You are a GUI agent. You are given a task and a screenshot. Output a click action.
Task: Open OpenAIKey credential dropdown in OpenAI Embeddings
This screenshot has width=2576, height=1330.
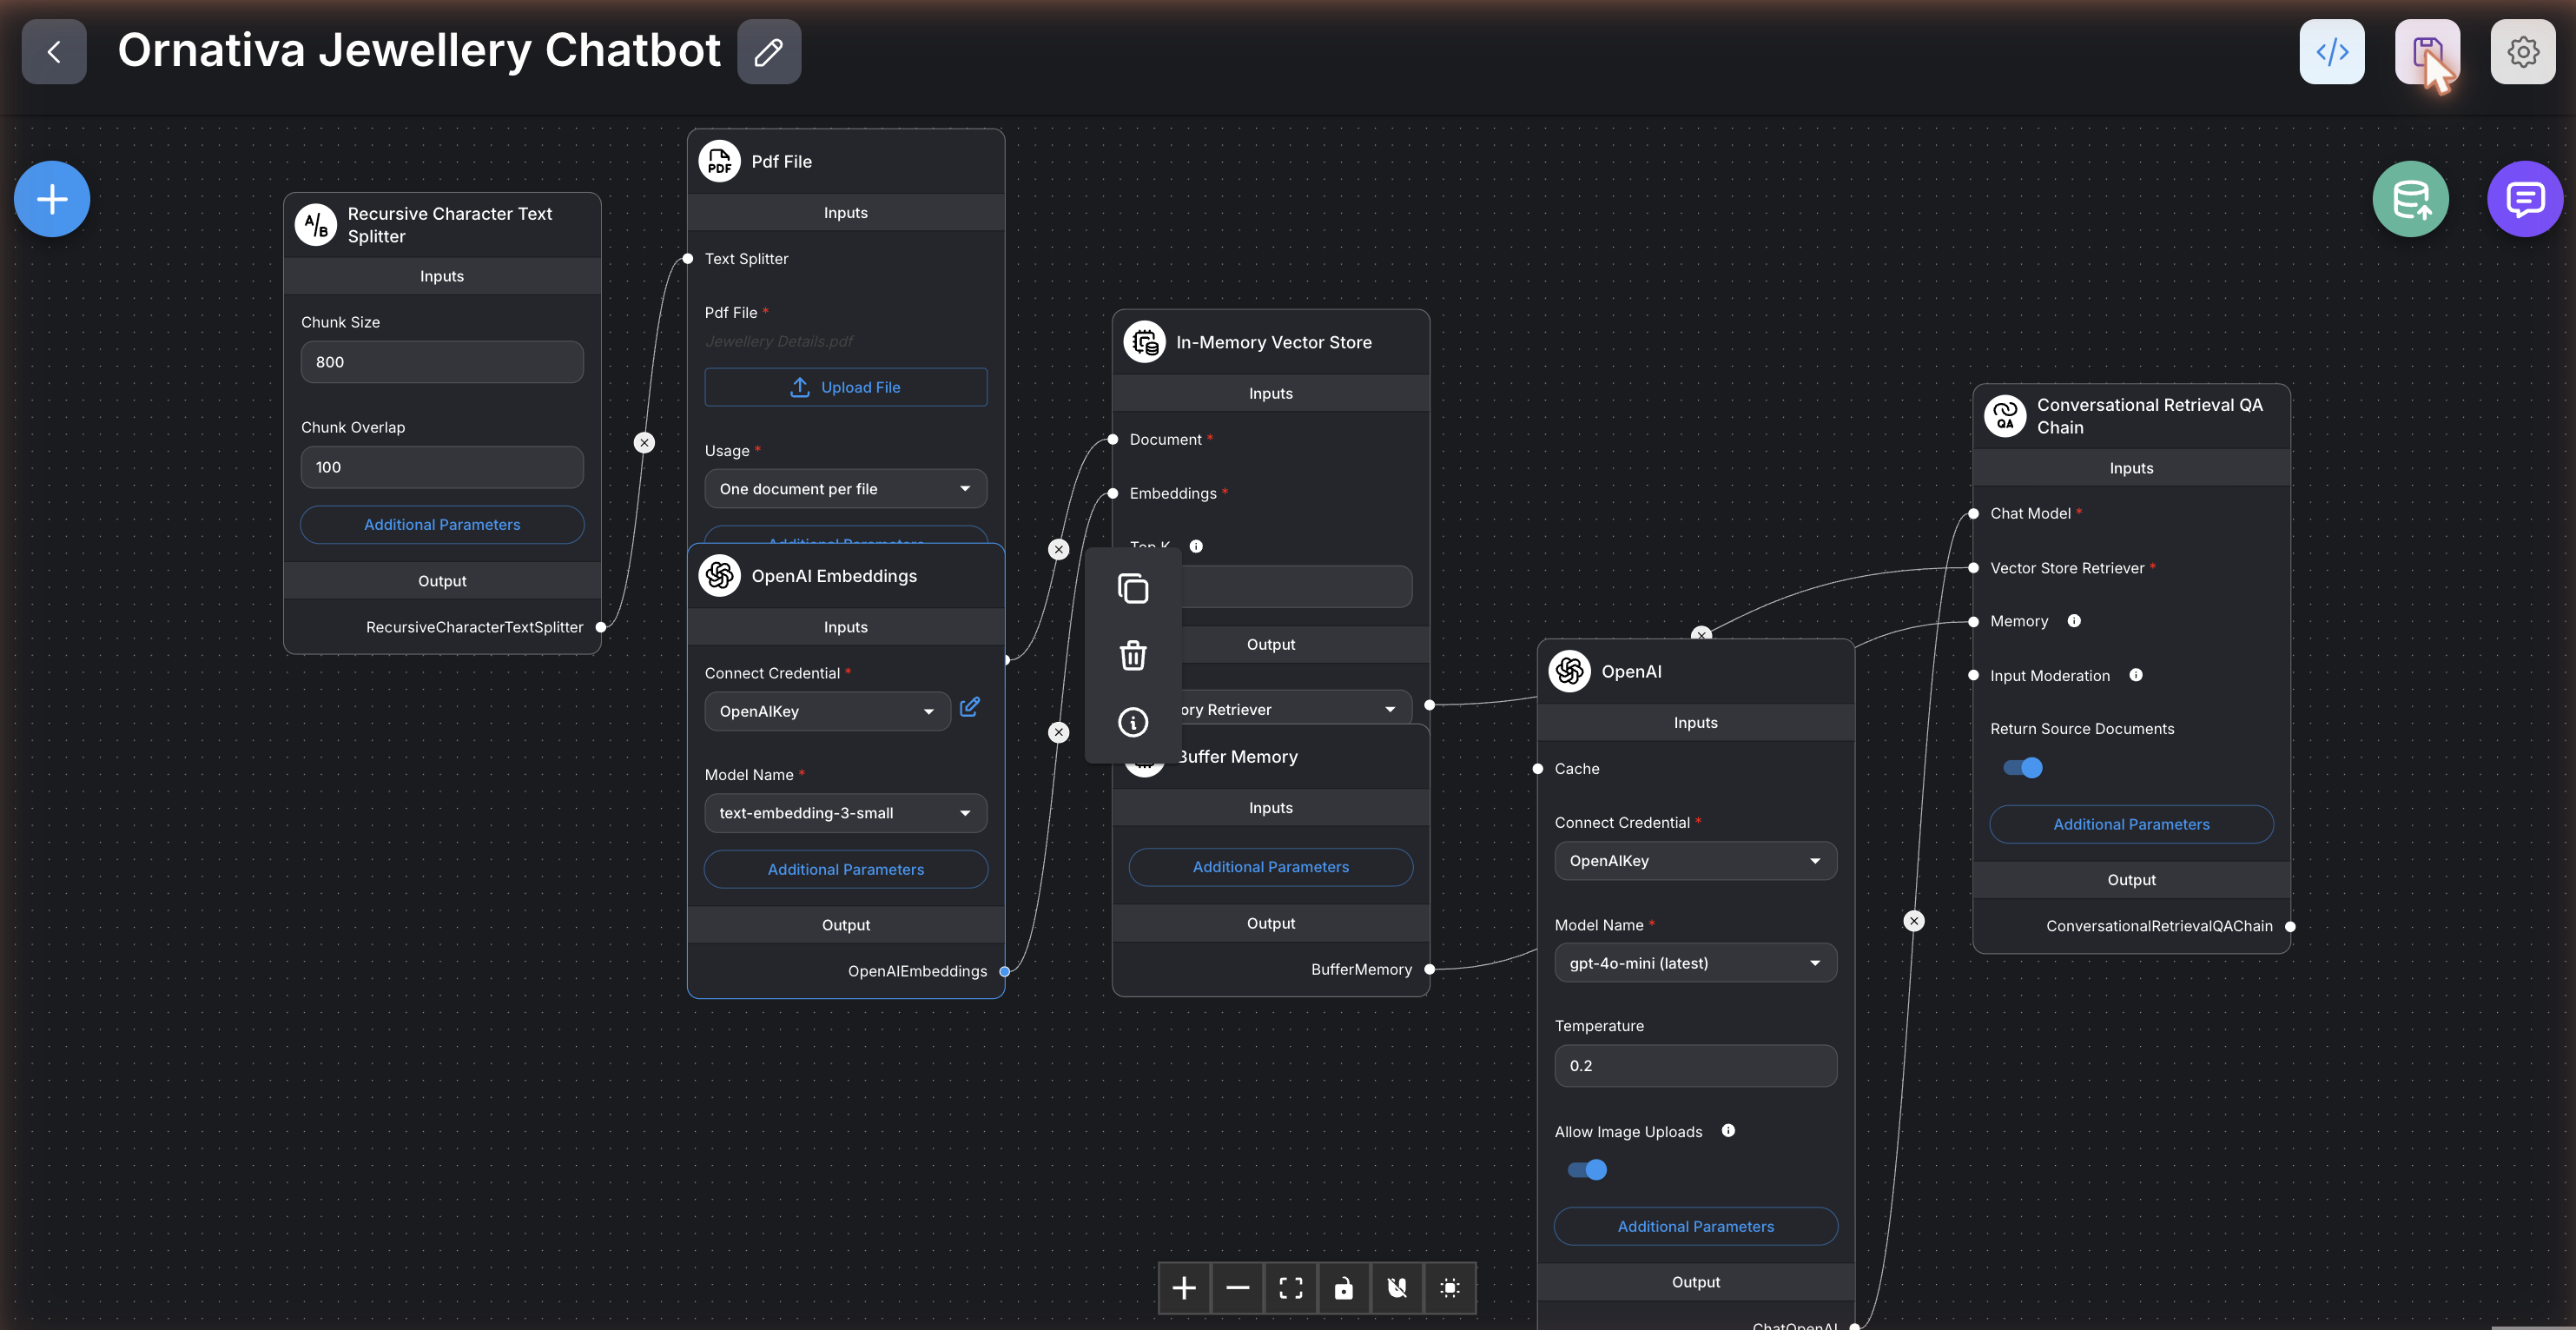tap(827, 711)
